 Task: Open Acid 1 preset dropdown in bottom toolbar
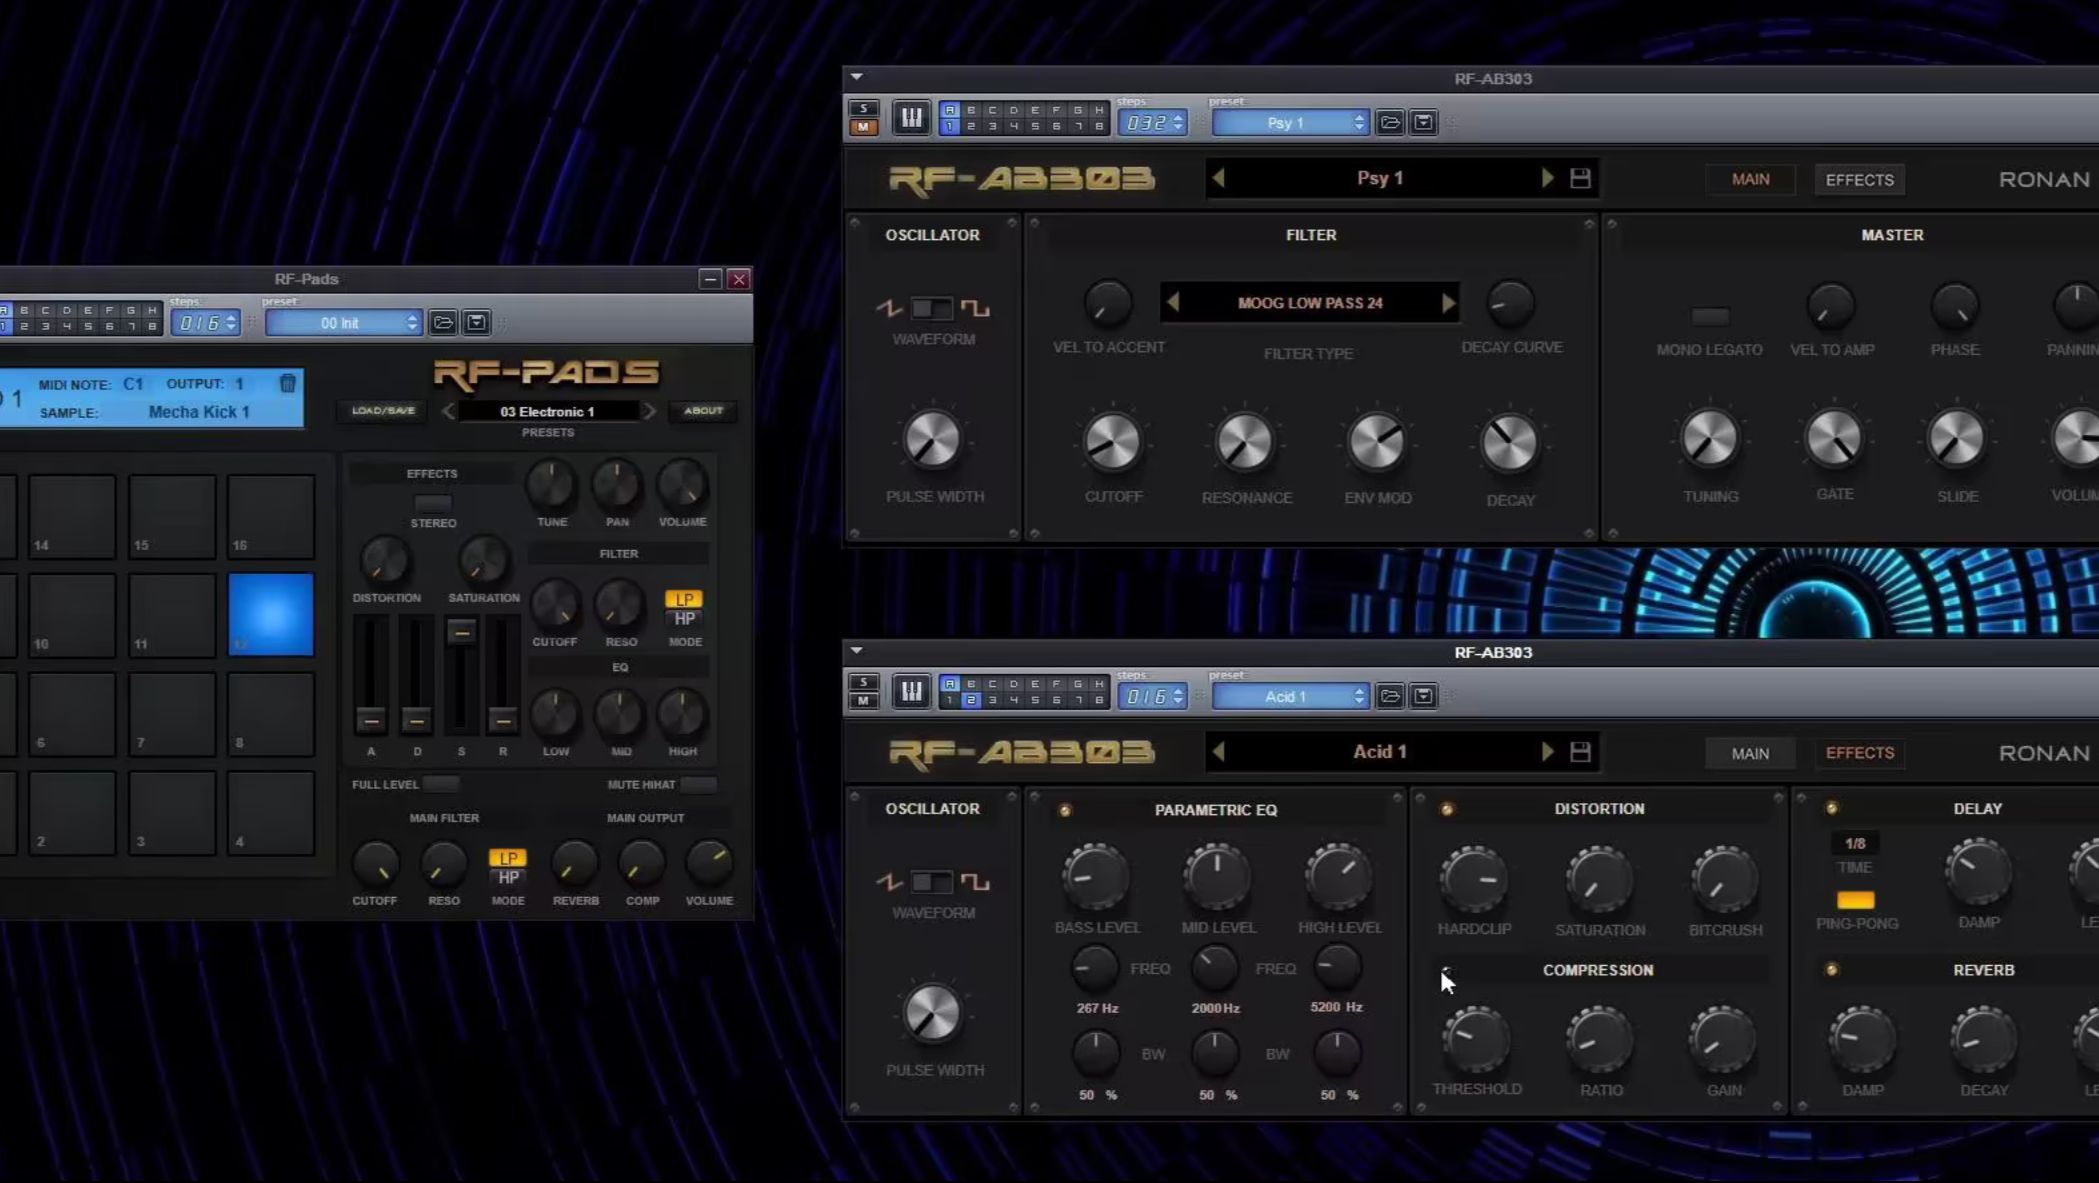pyautogui.click(x=1290, y=697)
